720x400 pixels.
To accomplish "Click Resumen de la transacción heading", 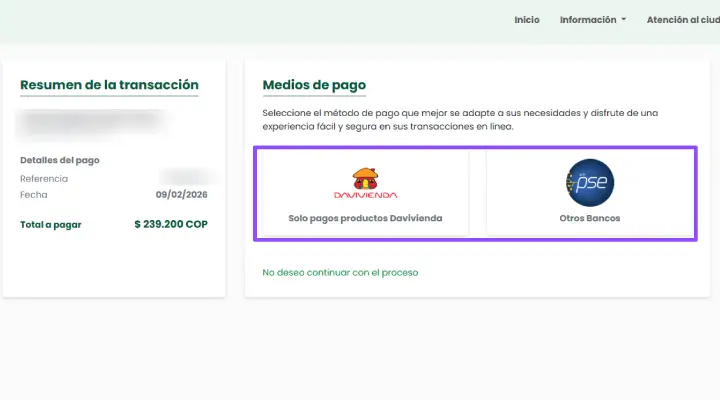I will (x=109, y=85).
